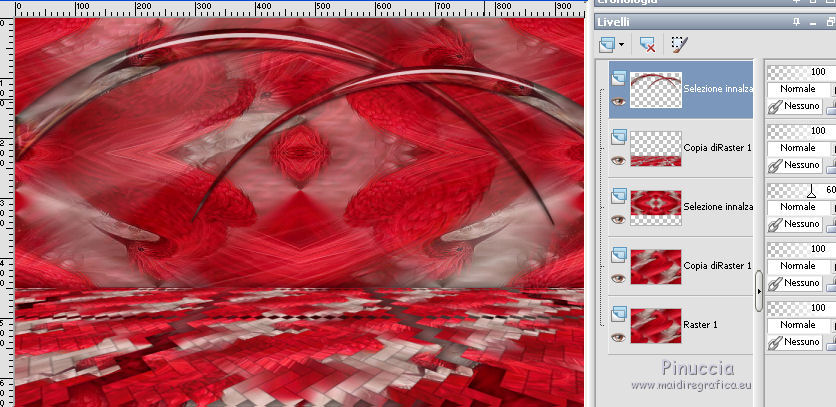Open the dropdown arrow beside New Layer icon
This screenshot has width=836, height=407.
[622, 45]
